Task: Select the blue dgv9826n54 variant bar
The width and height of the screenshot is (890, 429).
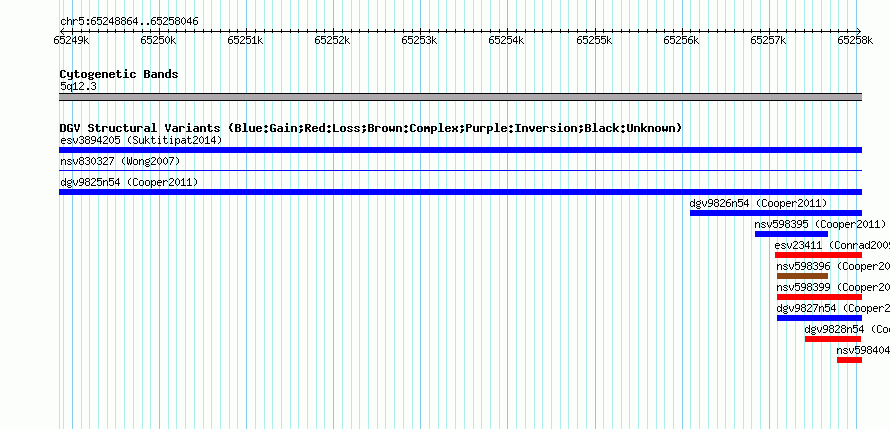Action: point(776,213)
